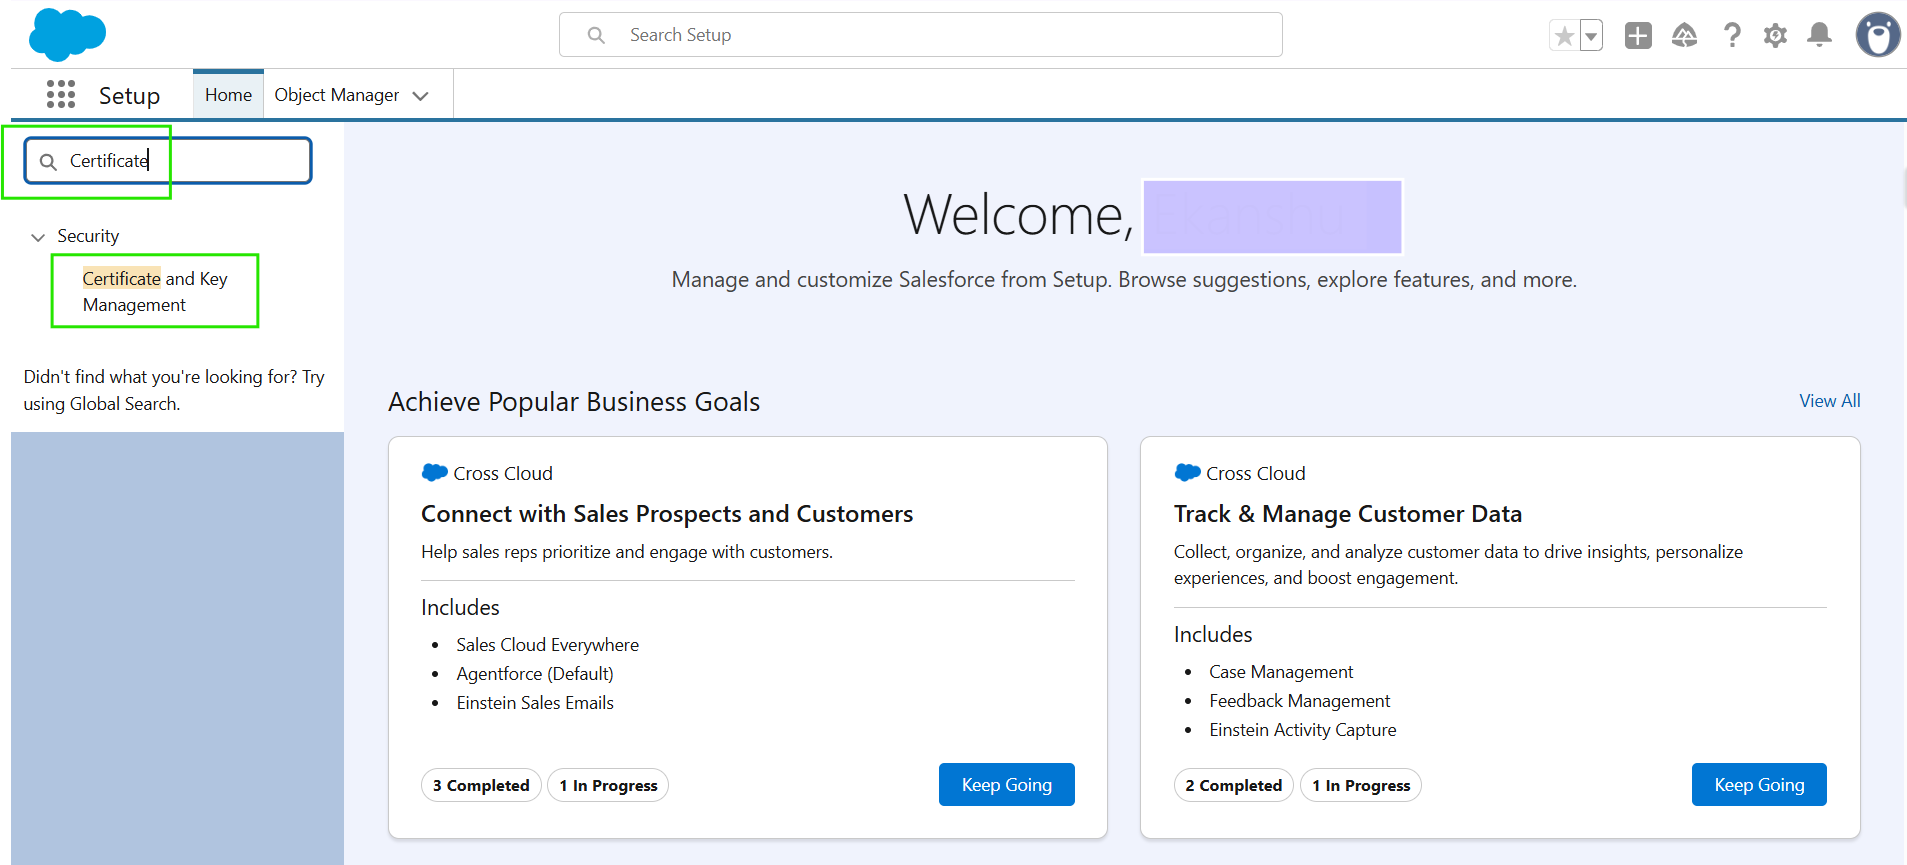
Task: Open the Help question mark icon
Action: coord(1732,36)
